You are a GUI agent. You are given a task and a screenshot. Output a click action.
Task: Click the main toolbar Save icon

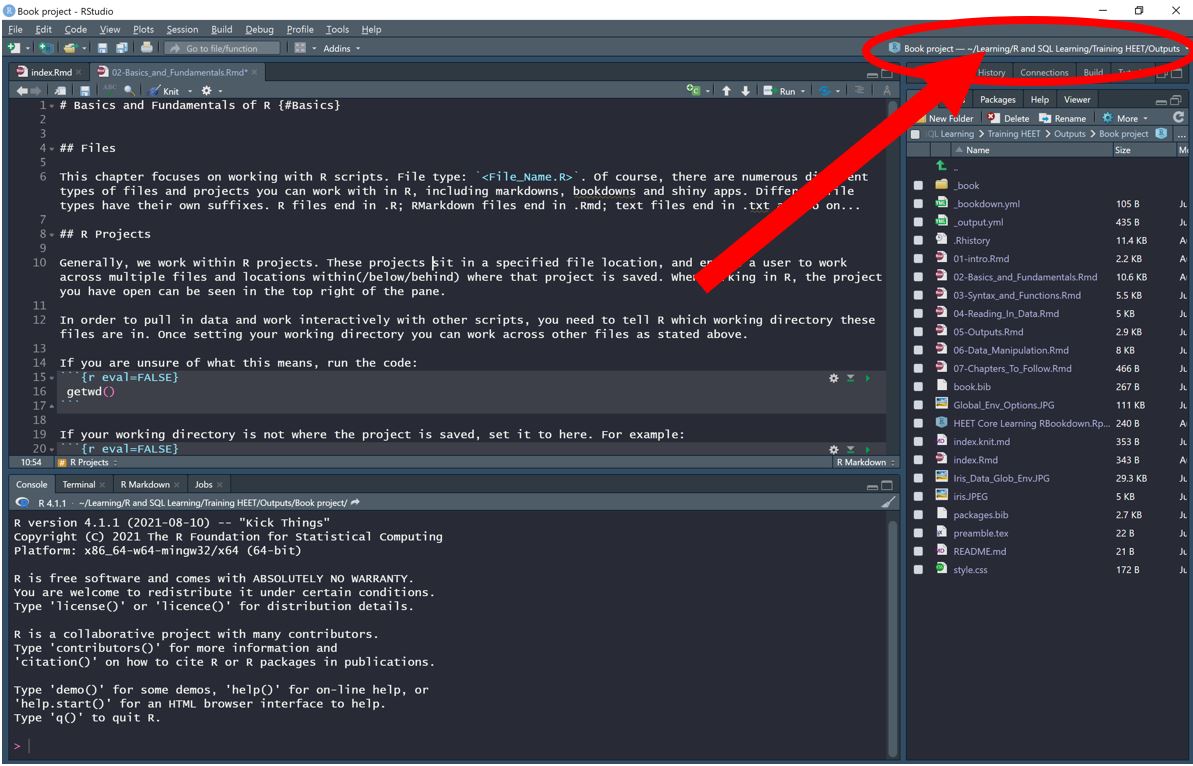(x=103, y=48)
